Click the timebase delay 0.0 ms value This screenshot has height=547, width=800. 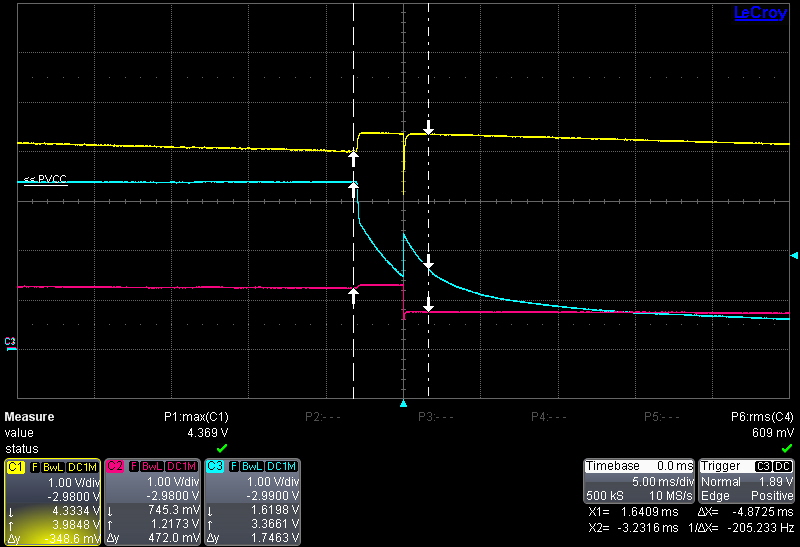pyautogui.click(x=675, y=466)
